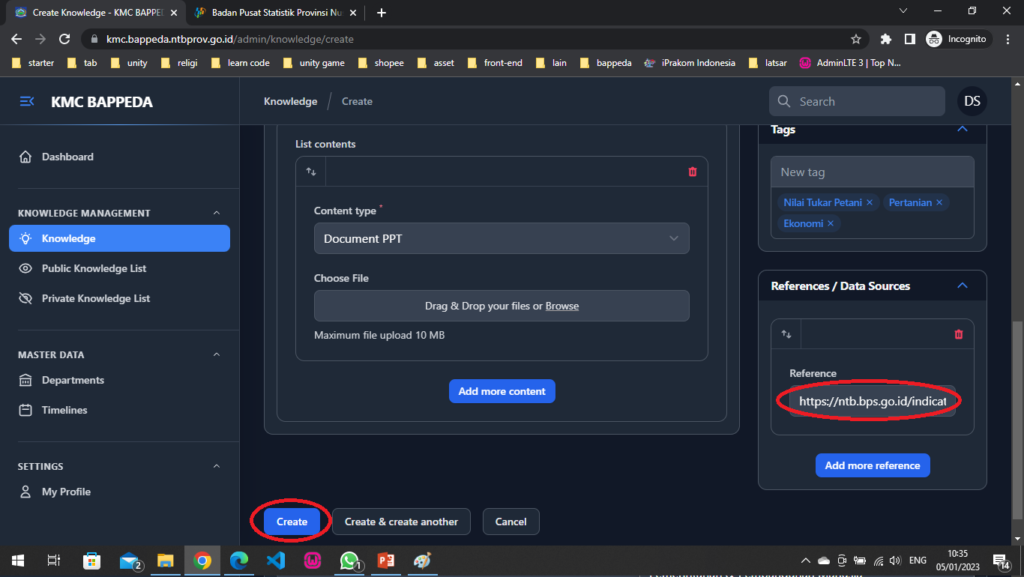Click the Add more content button
The width and height of the screenshot is (1024, 577).
click(x=501, y=391)
